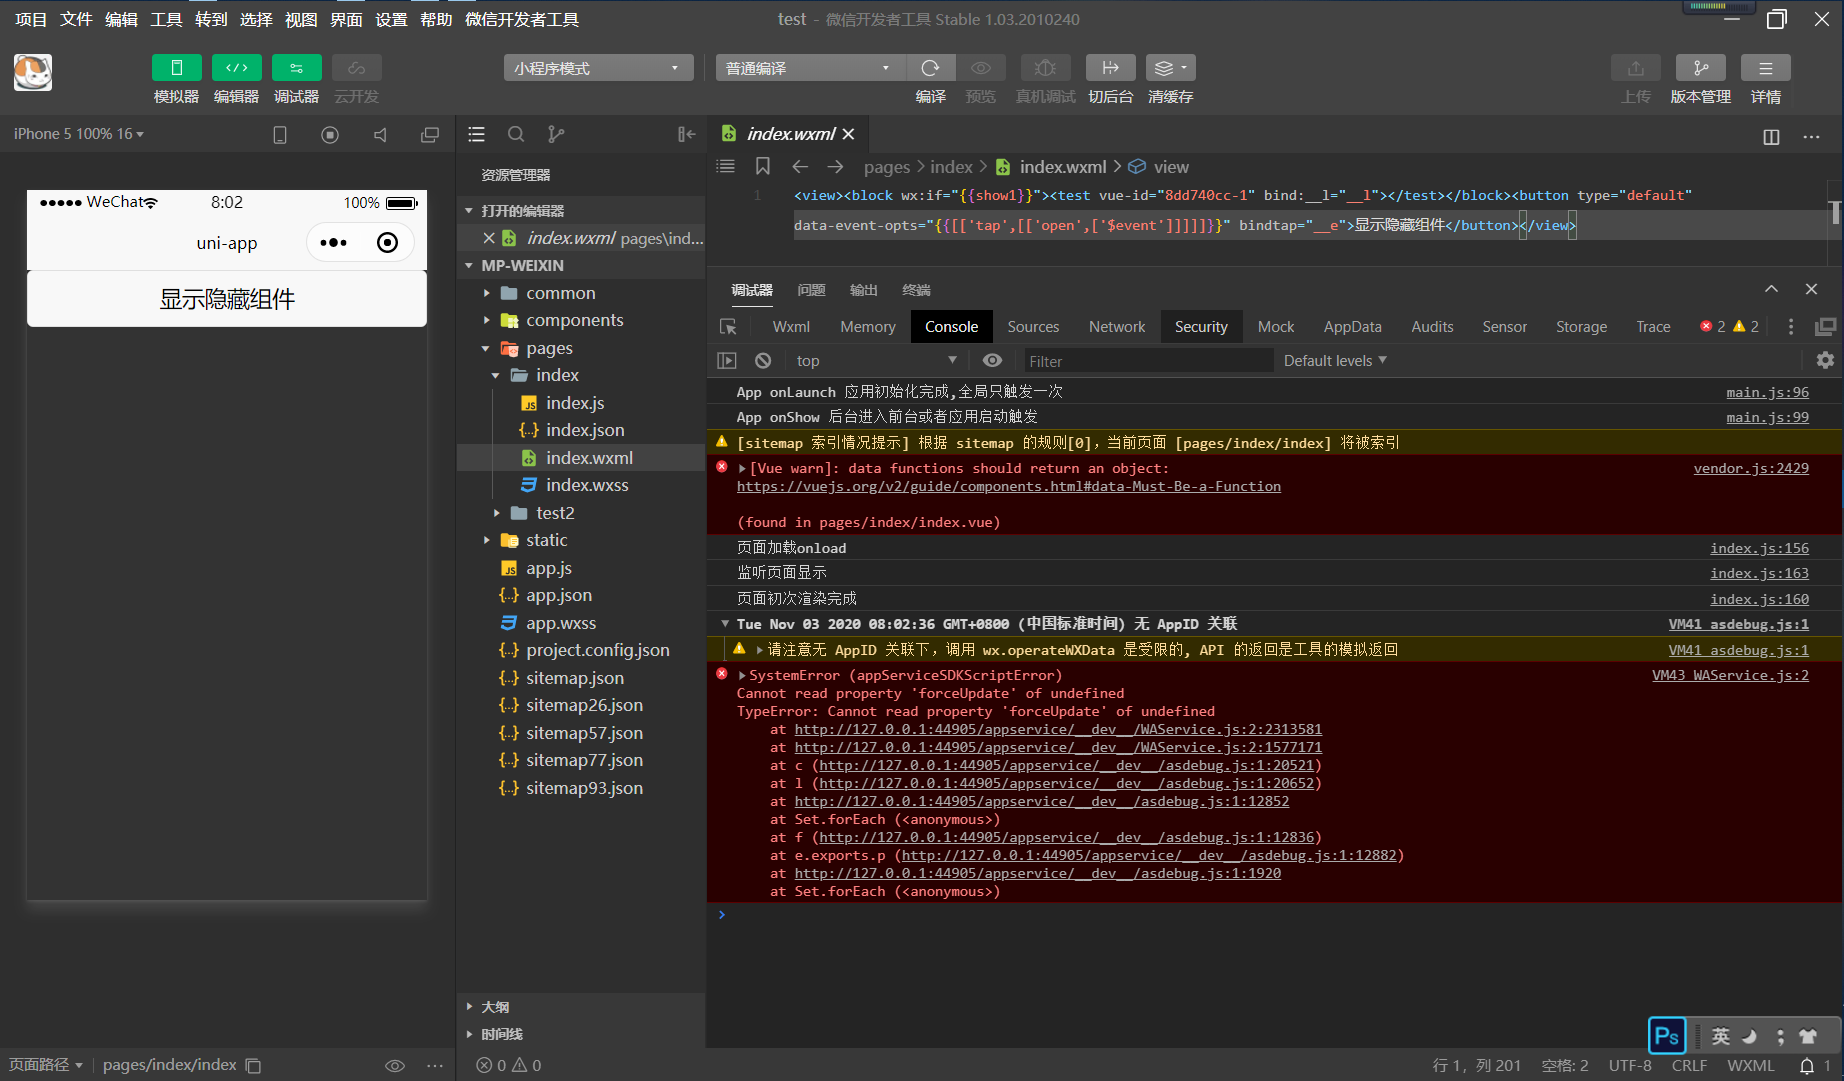Click the switch to background icon

[x=1110, y=68]
